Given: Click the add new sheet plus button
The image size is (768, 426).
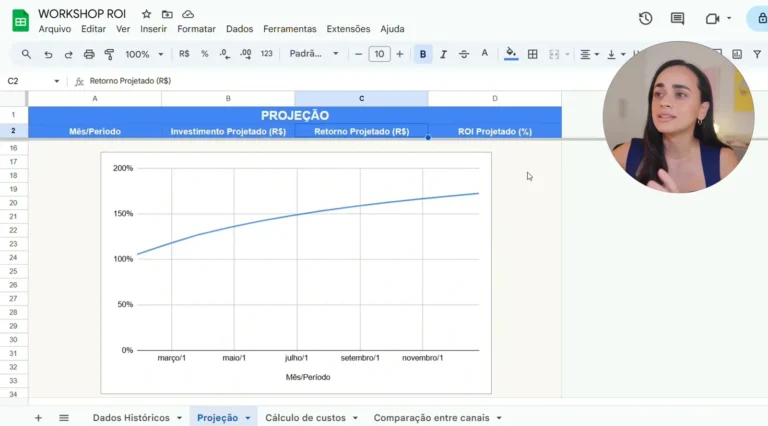Looking at the screenshot, I should tap(38, 417).
